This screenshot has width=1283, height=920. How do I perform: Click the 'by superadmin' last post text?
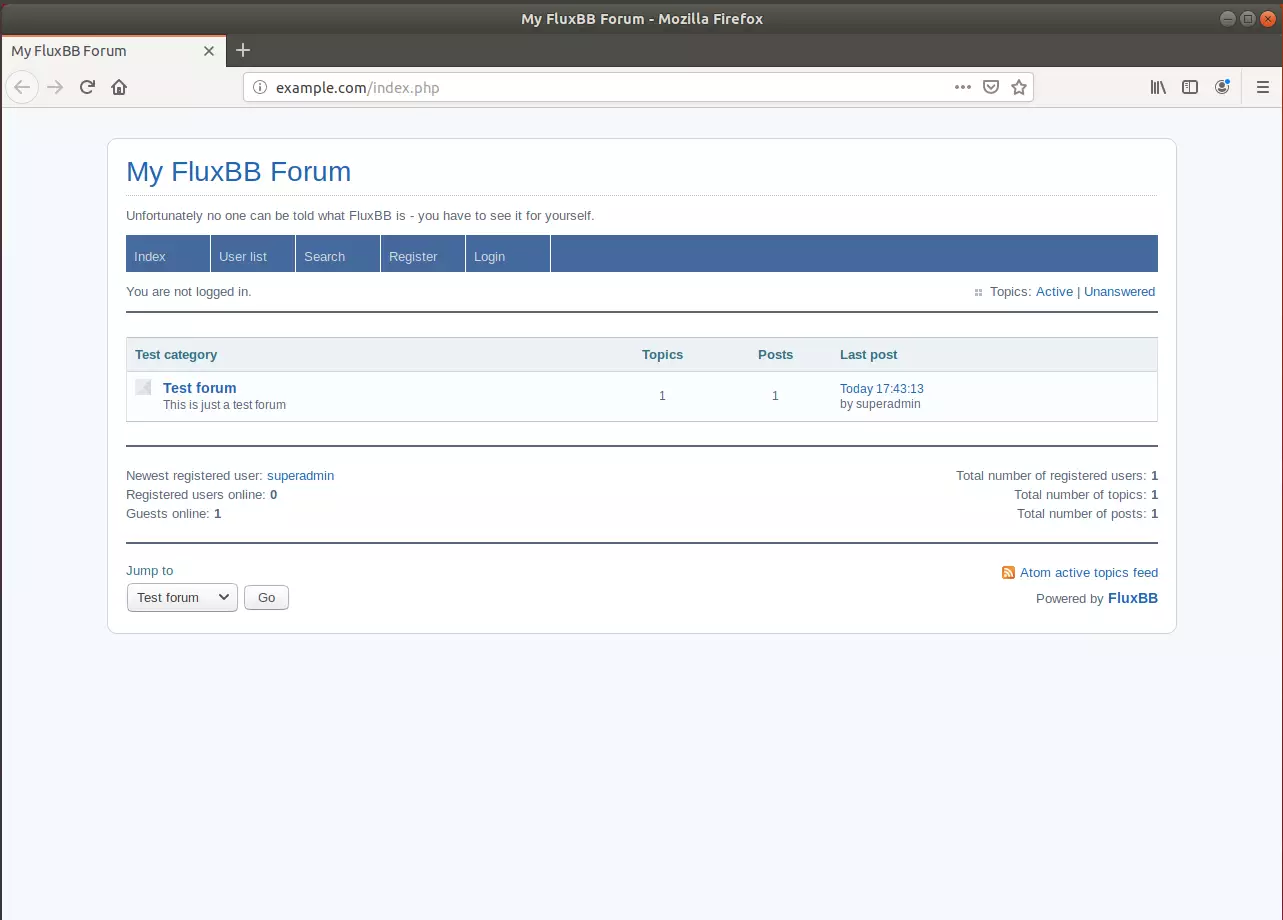880,404
